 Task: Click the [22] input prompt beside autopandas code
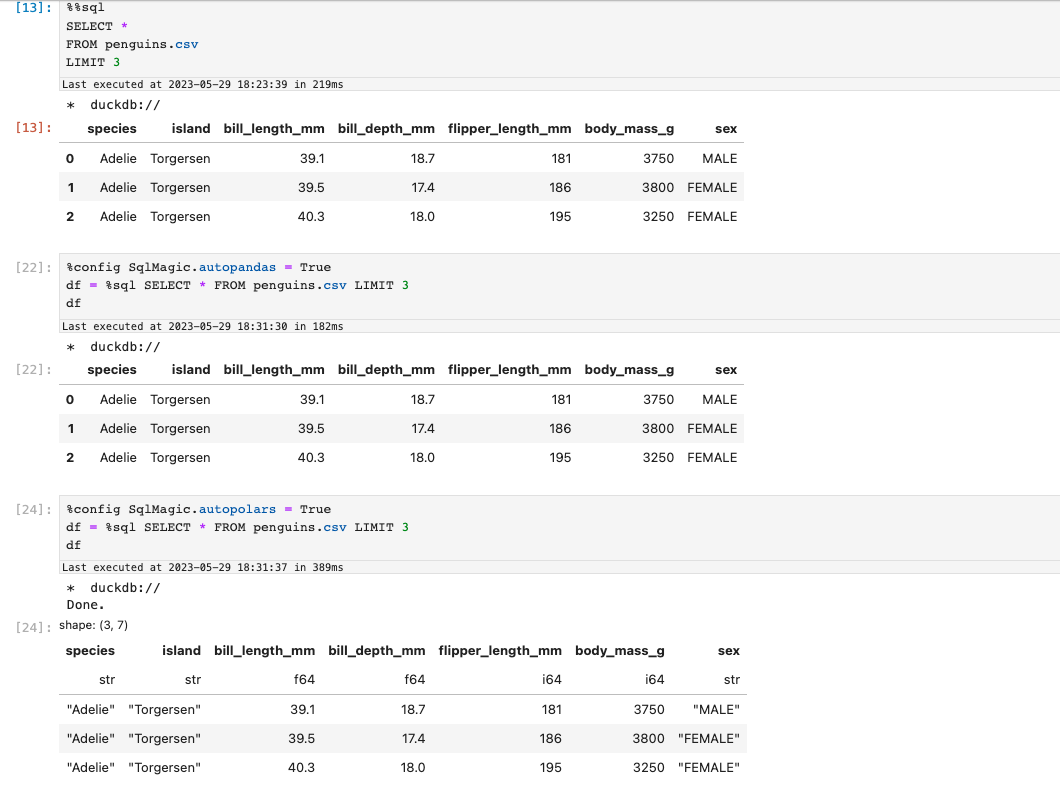[x=34, y=267]
